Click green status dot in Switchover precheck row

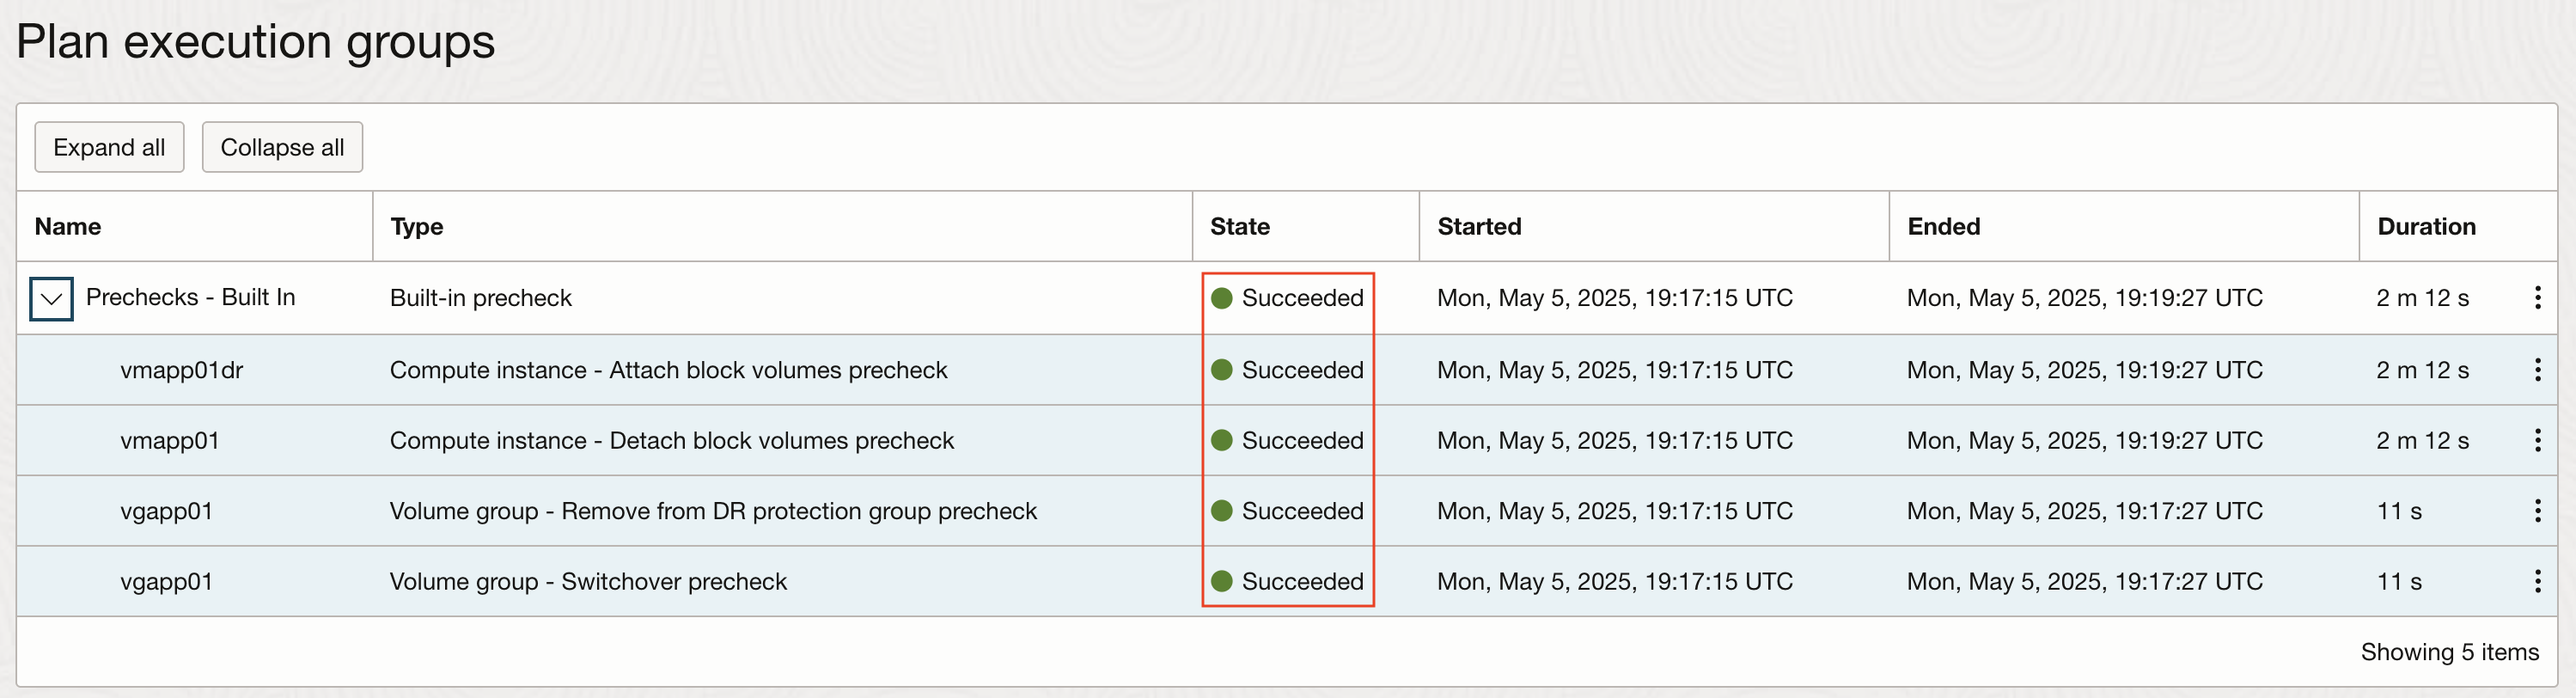[x=1221, y=581]
